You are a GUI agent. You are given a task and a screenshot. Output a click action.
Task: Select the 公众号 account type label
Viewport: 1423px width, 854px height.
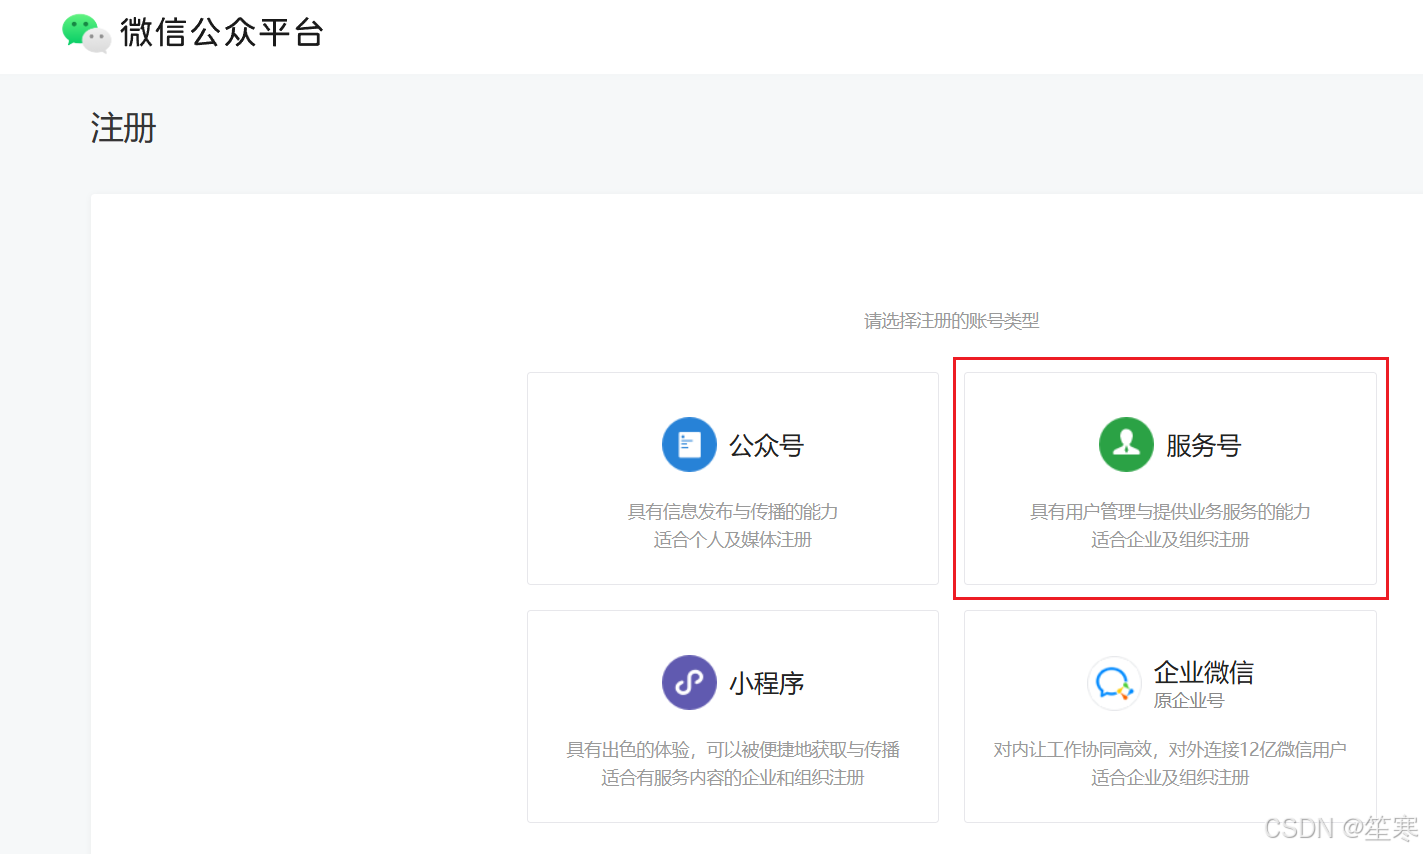pos(766,445)
